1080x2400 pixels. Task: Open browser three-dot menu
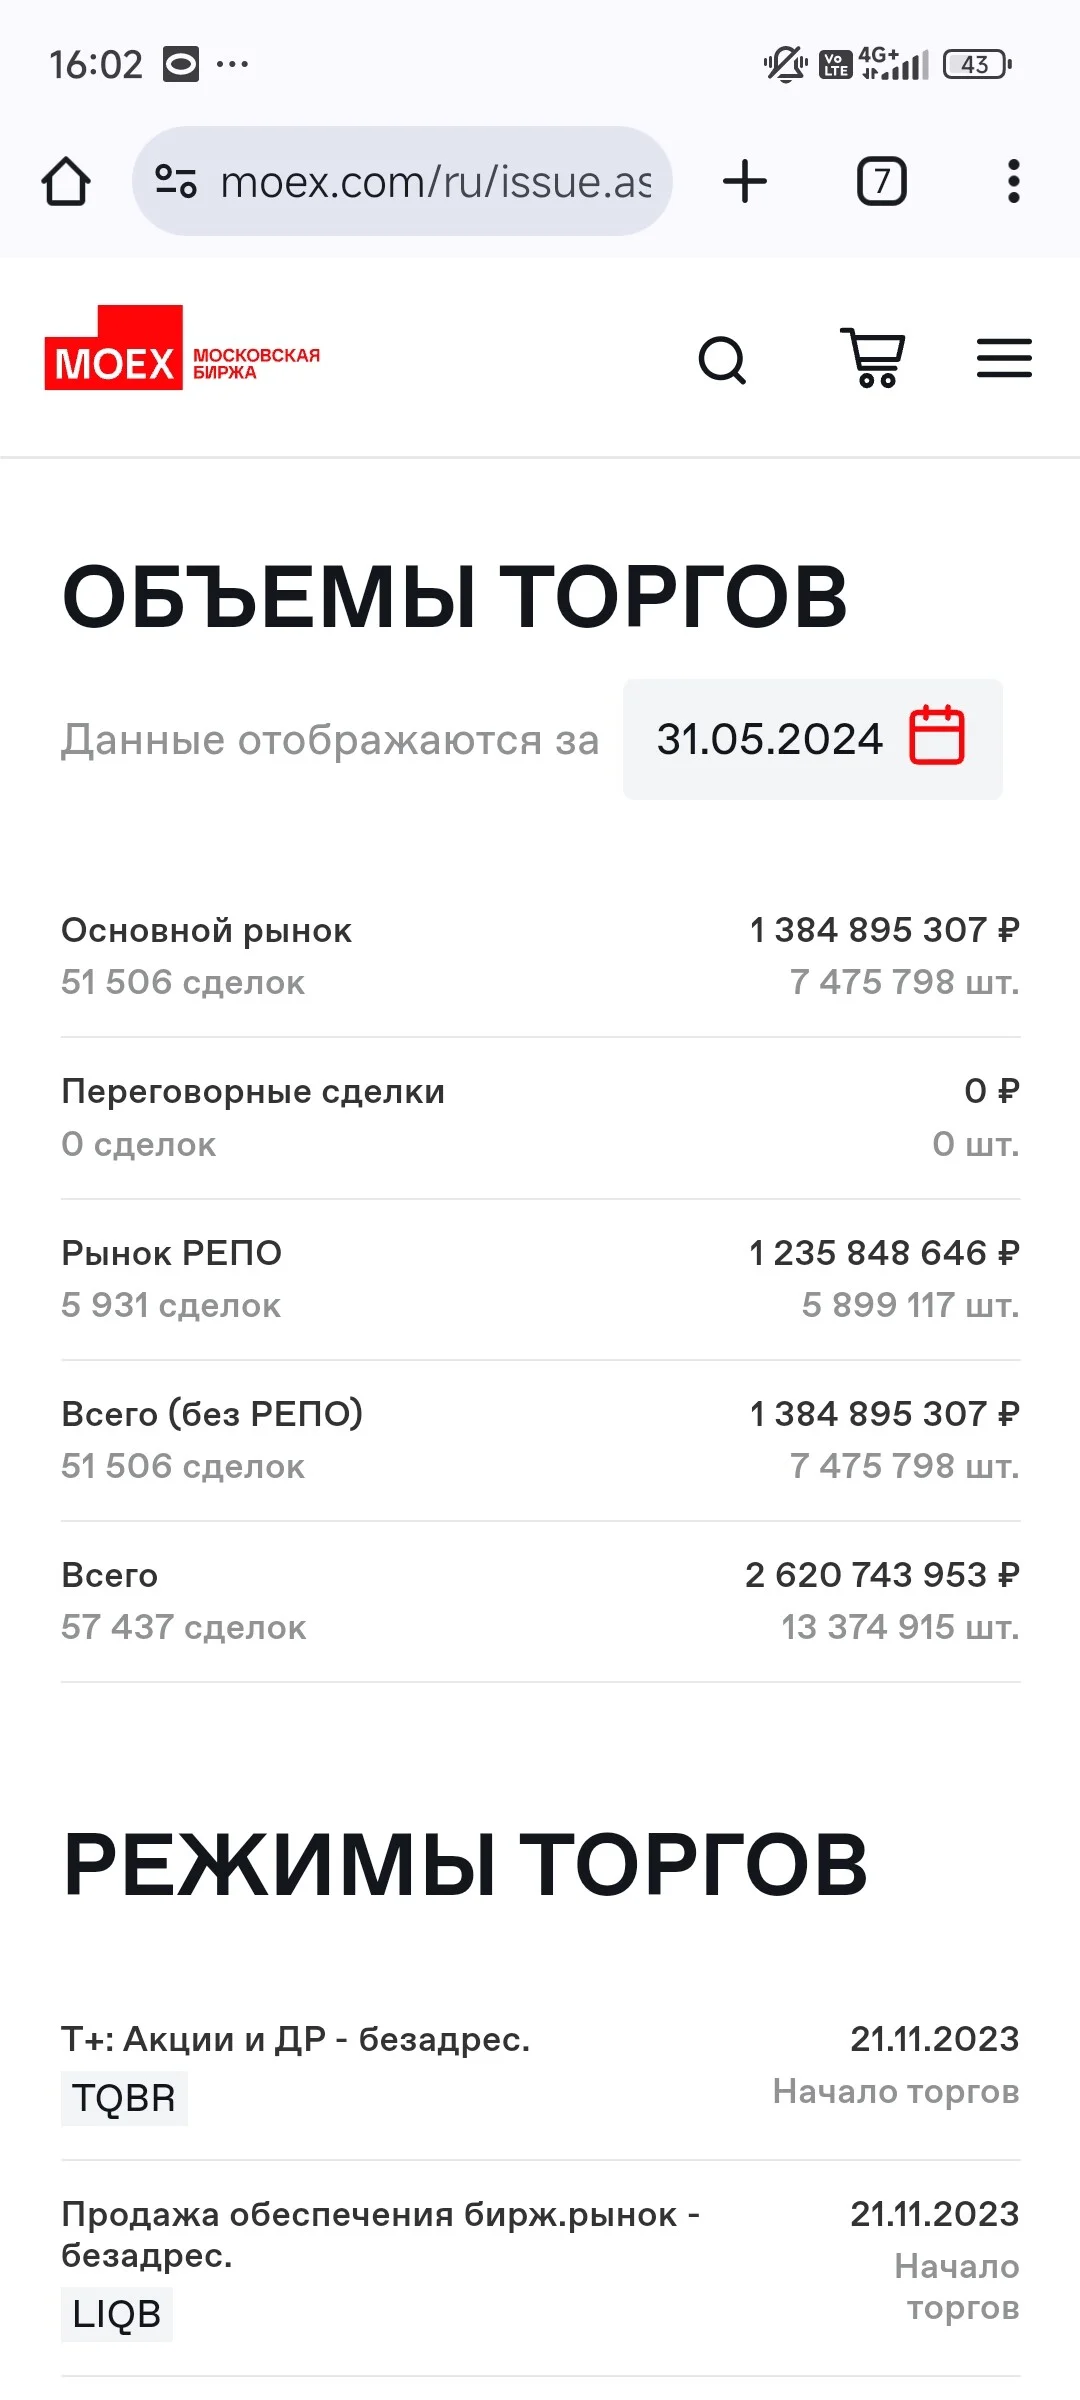(1013, 181)
